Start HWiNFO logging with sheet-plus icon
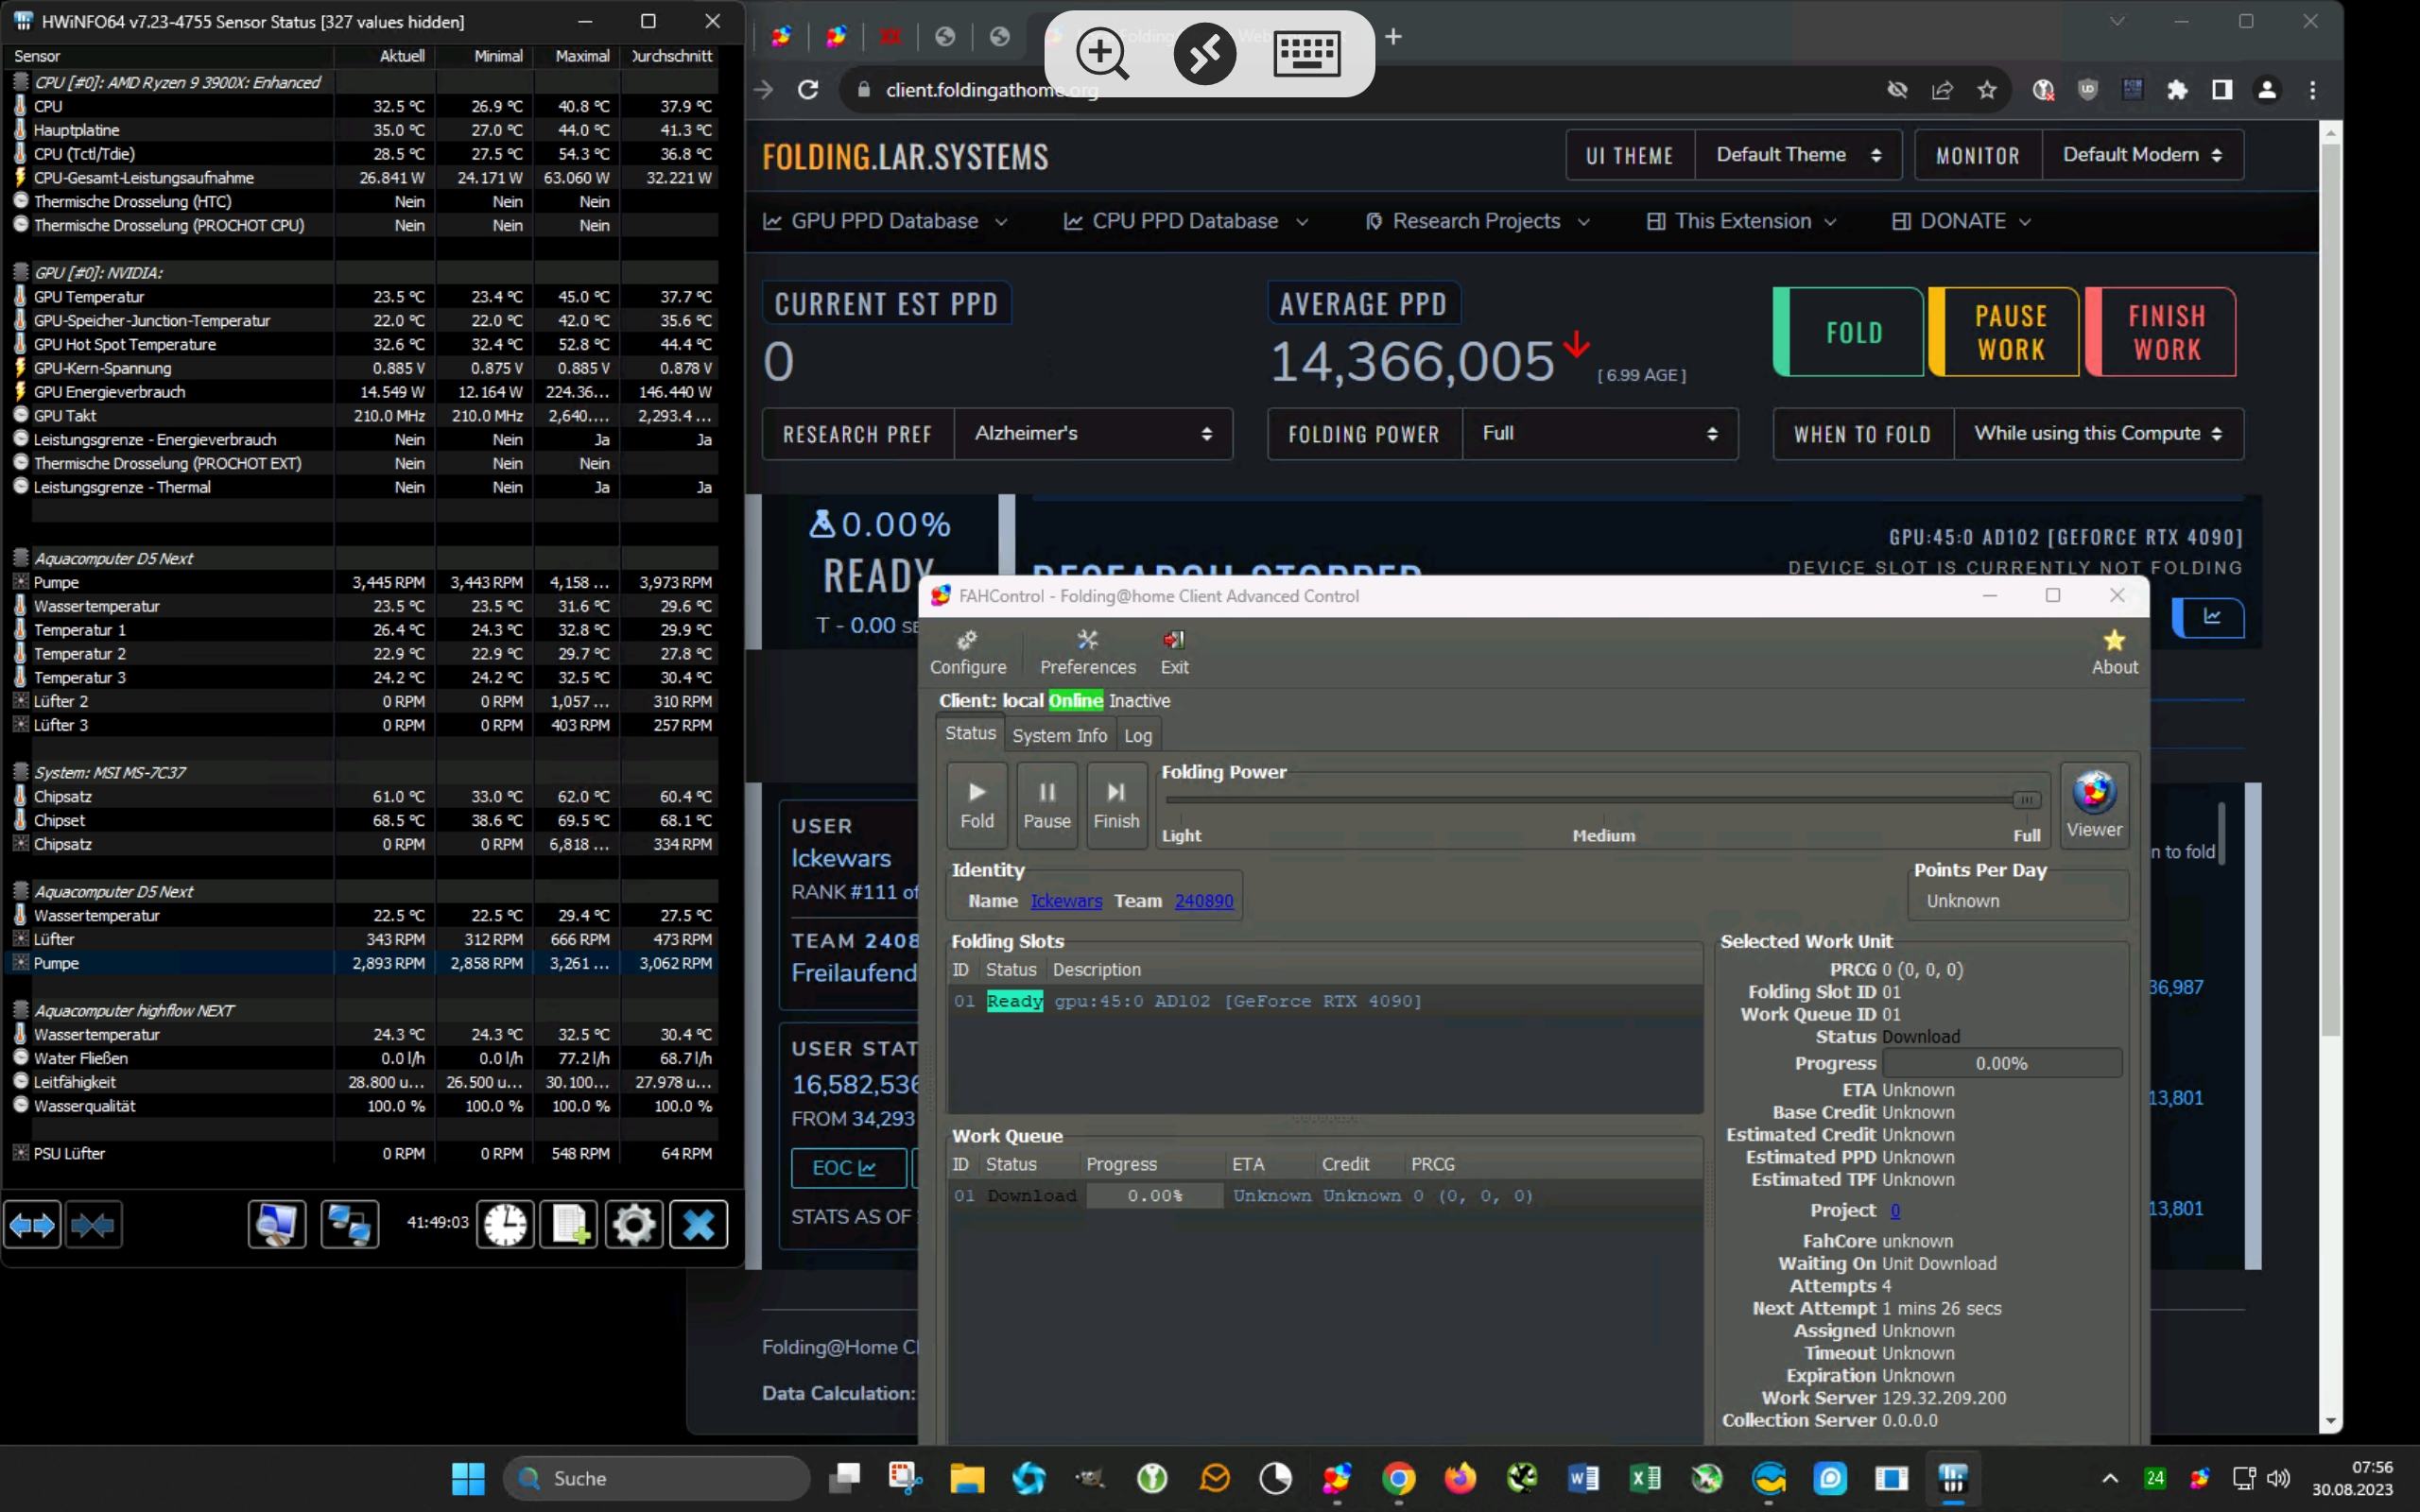 (x=569, y=1224)
